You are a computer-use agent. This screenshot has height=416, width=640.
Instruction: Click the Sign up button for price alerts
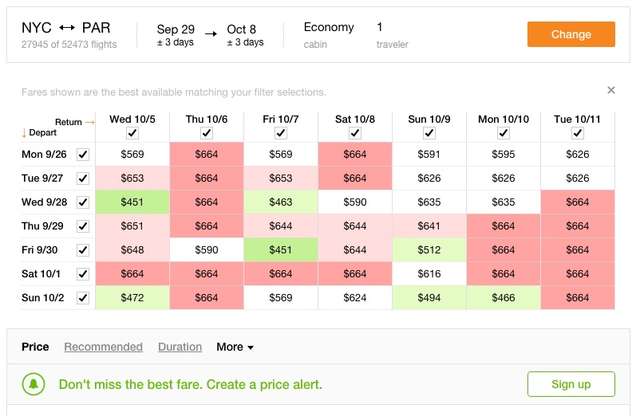[x=571, y=384]
